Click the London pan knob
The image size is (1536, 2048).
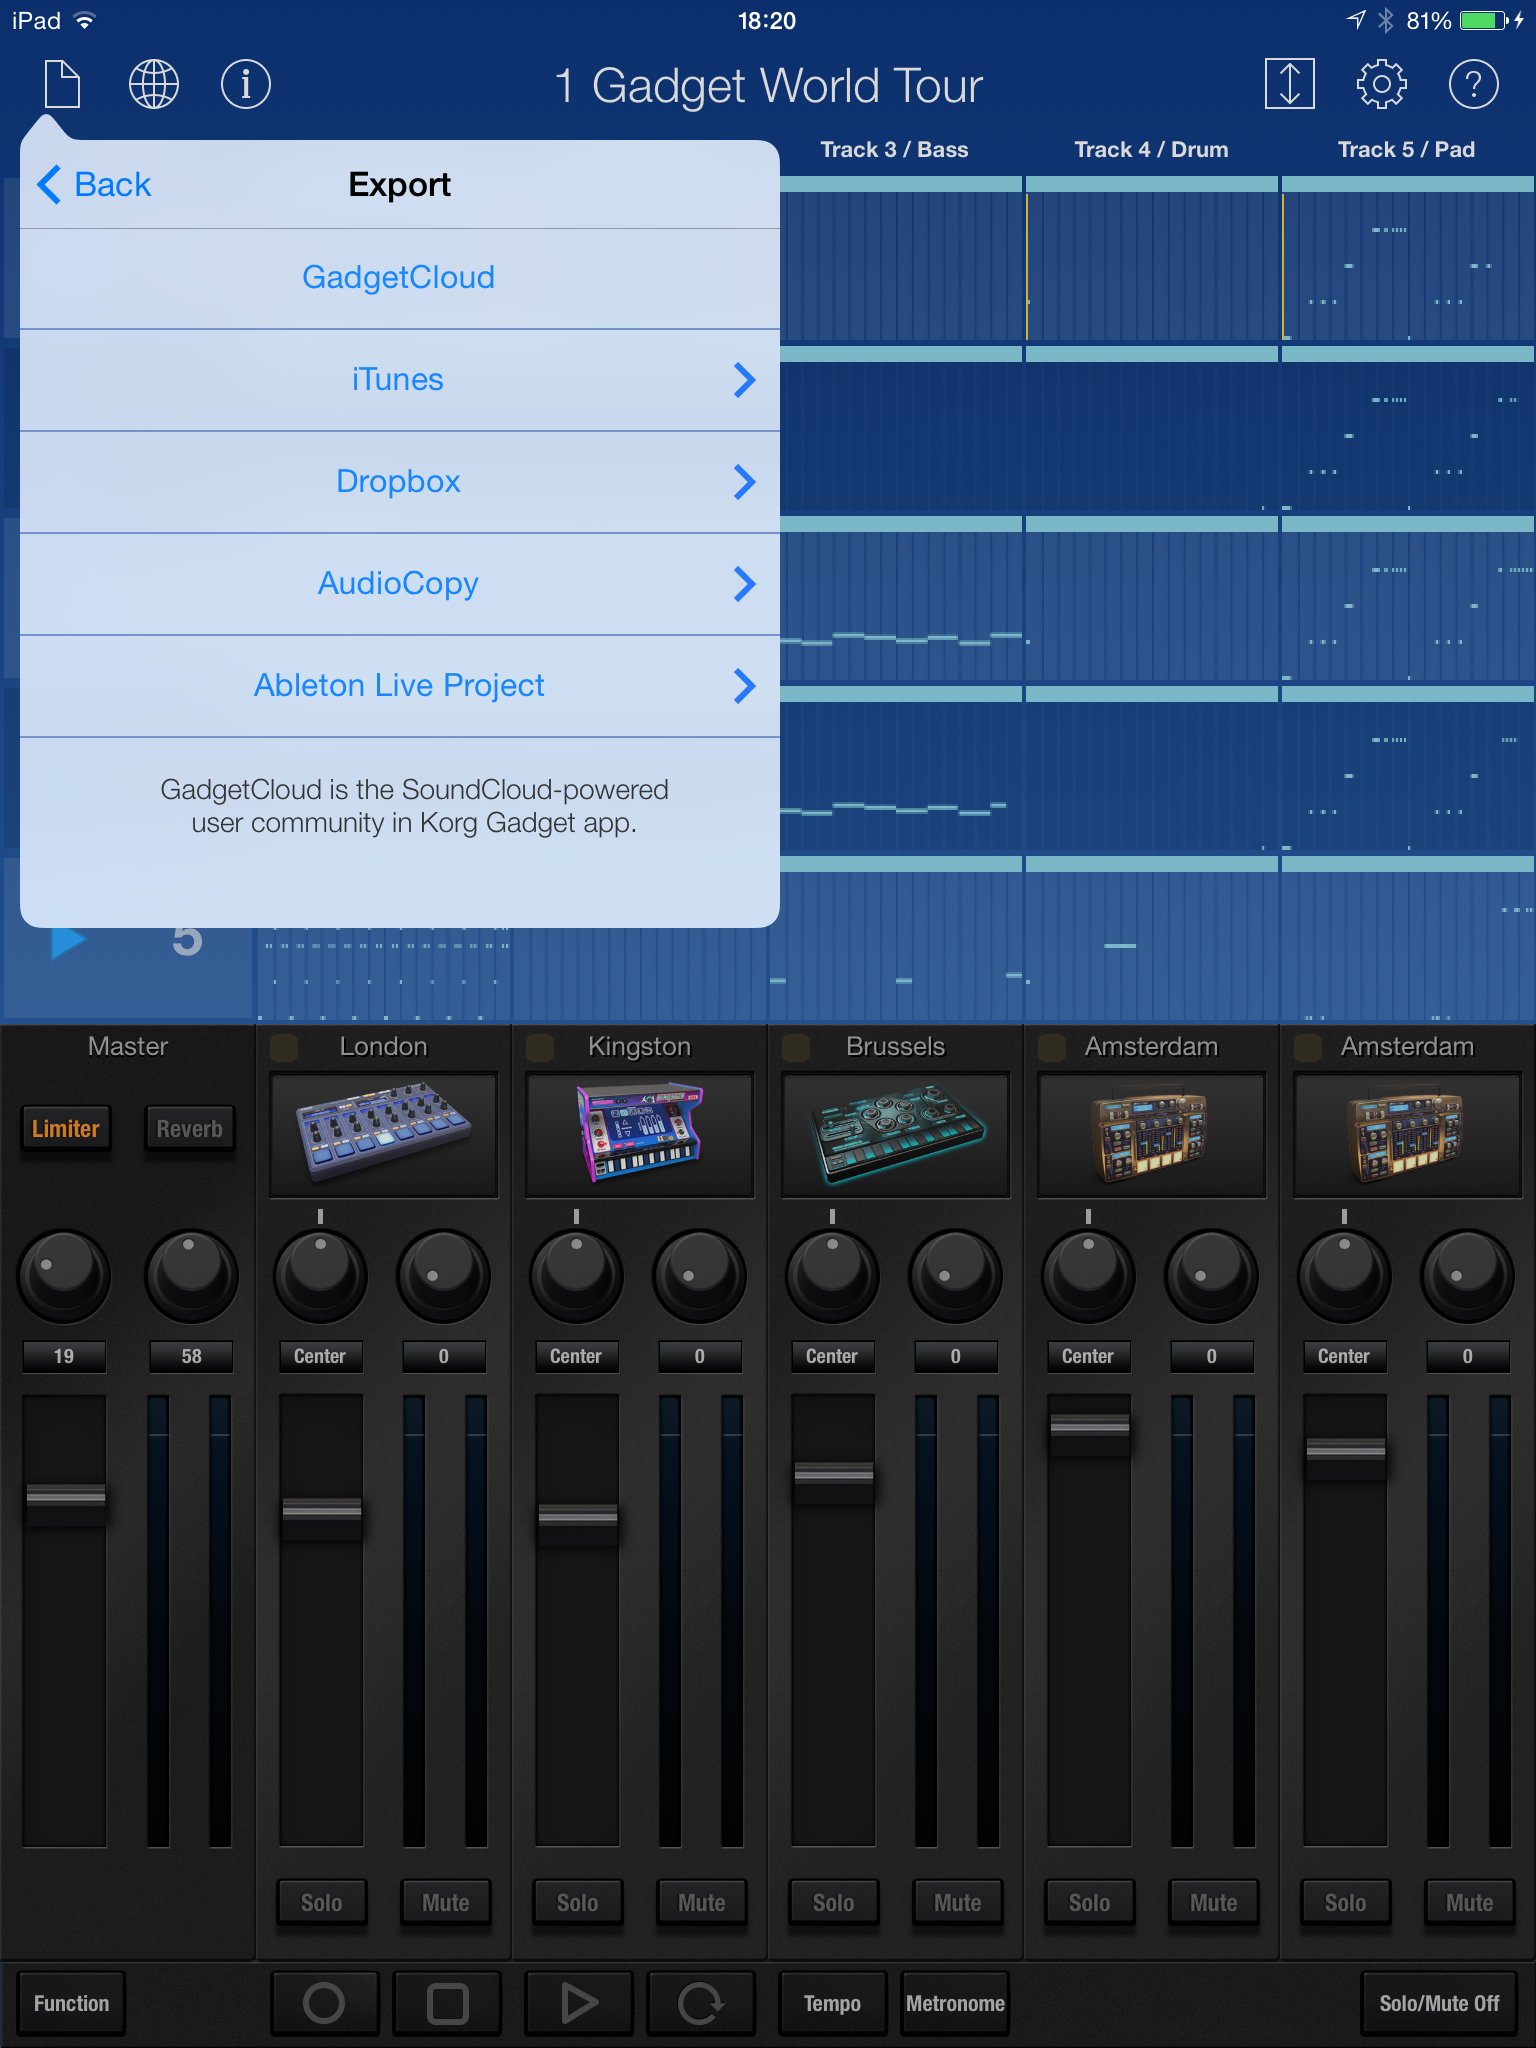(x=320, y=1276)
